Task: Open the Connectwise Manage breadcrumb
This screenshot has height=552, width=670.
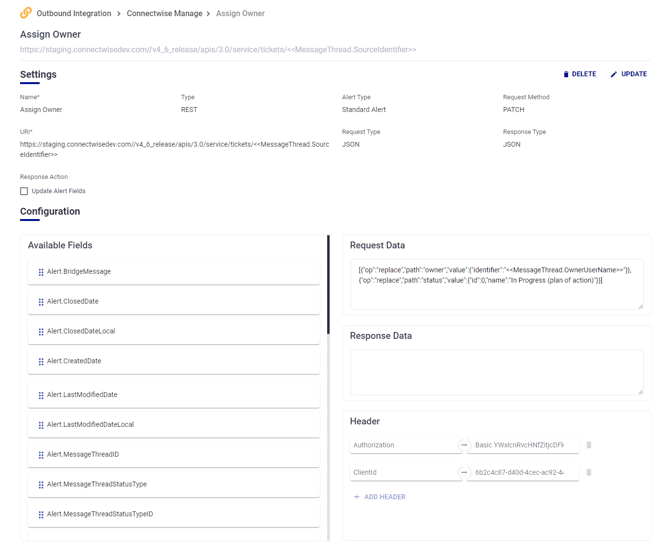Action: pyautogui.click(x=165, y=14)
